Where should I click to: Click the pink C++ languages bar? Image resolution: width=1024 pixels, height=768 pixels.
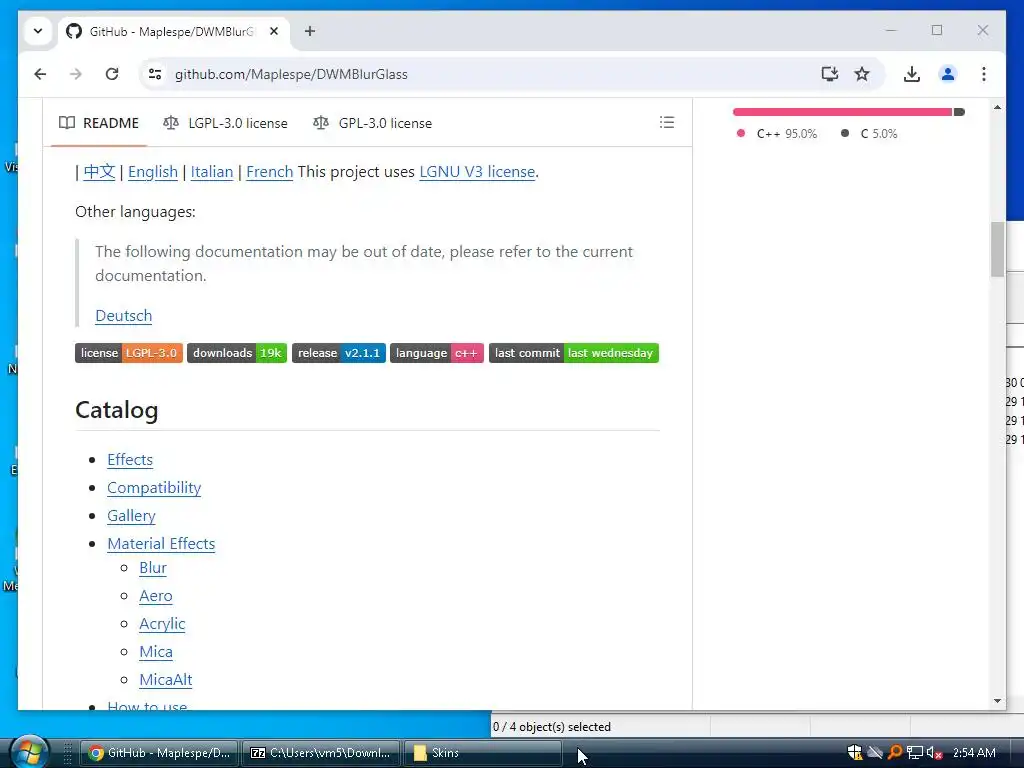[842, 112]
